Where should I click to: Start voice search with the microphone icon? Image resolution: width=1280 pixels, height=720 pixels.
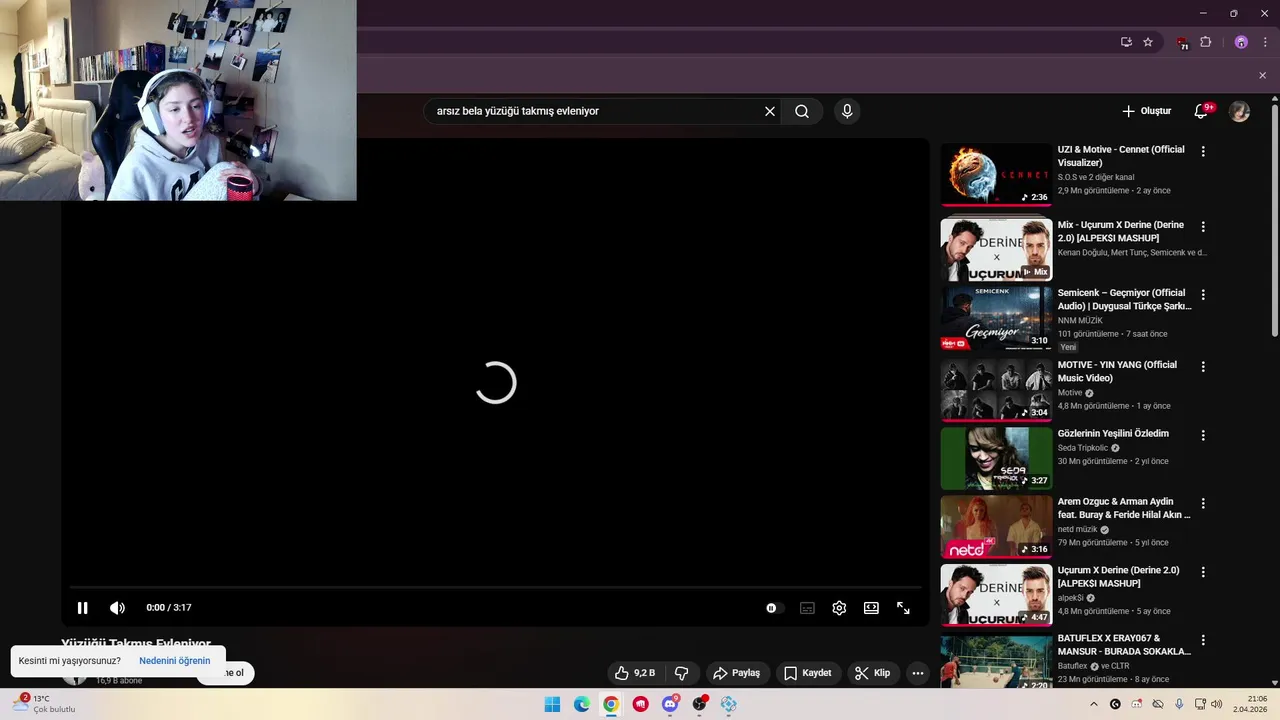847,111
